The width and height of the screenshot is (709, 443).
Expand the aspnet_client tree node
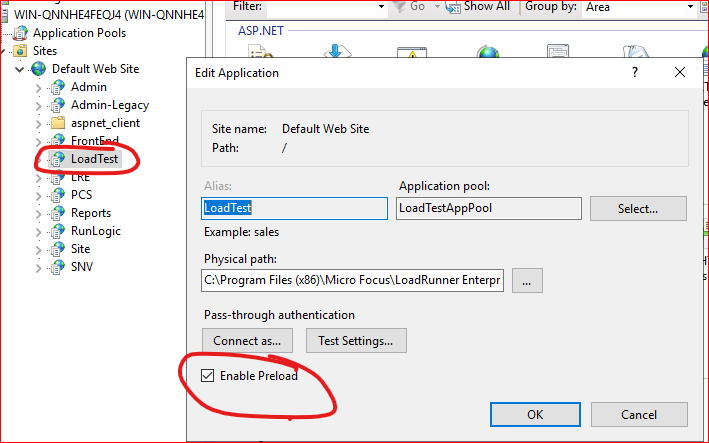click(38, 124)
